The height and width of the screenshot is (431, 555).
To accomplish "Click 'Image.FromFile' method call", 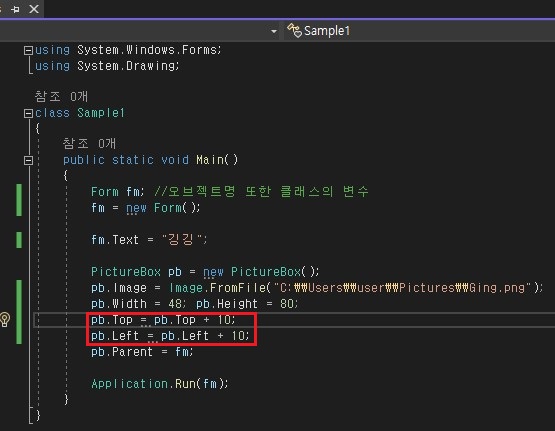I will [218, 288].
